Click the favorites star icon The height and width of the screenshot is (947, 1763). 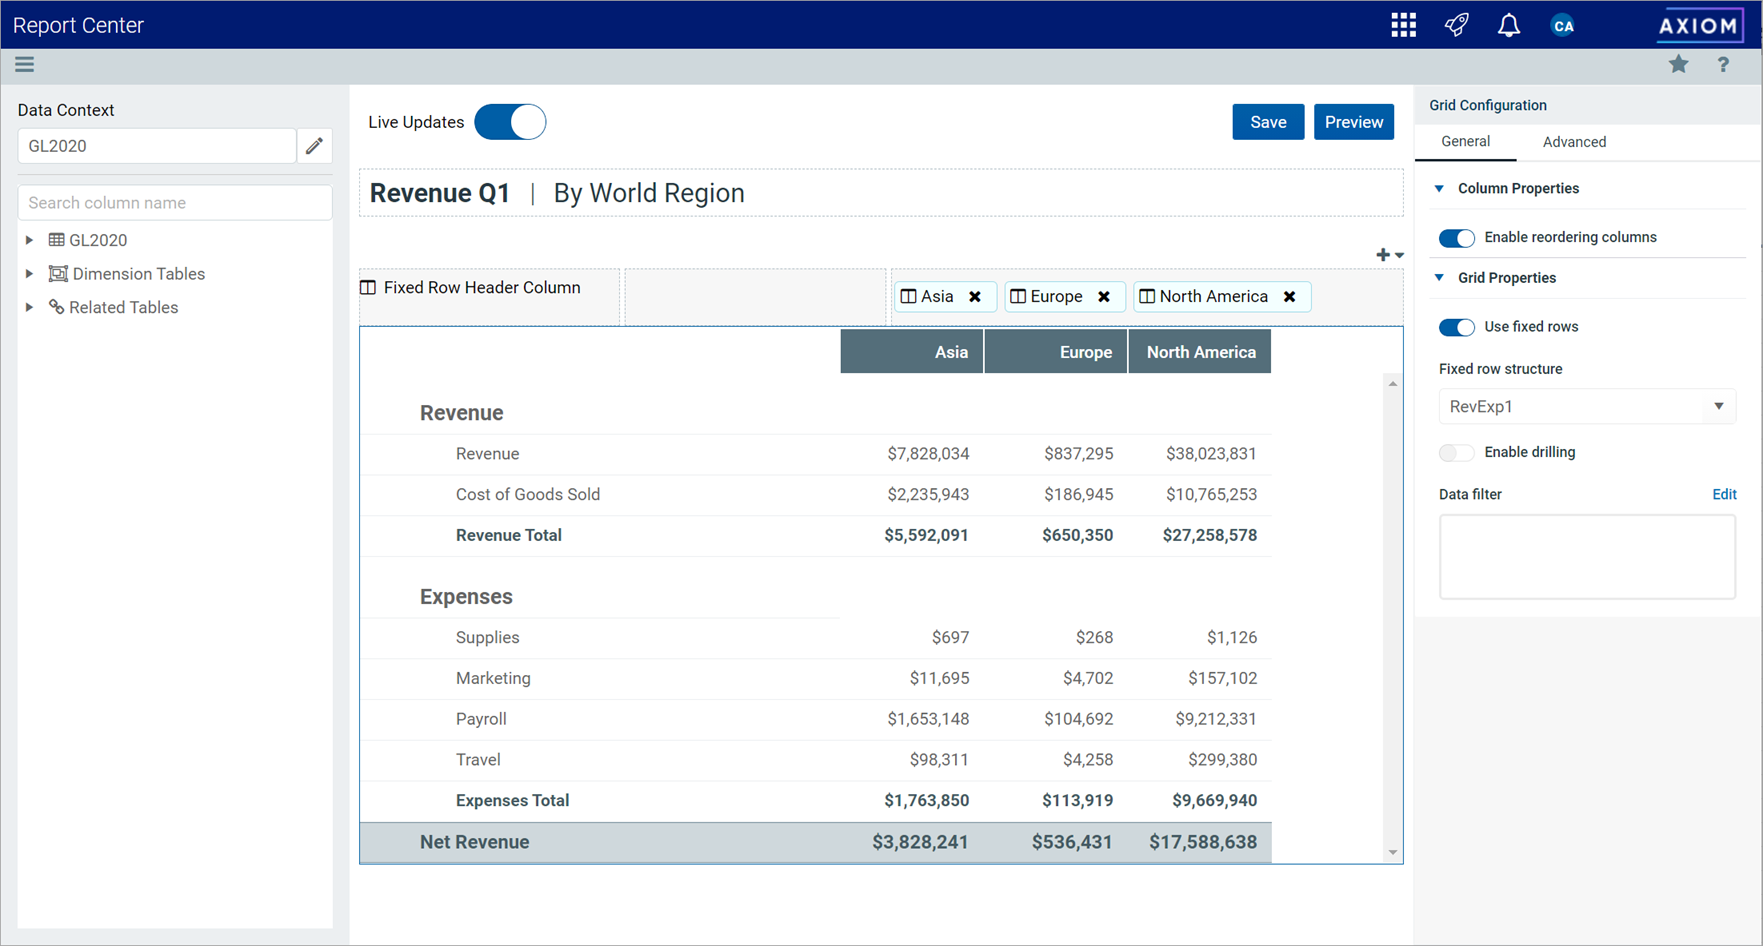(x=1678, y=65)
